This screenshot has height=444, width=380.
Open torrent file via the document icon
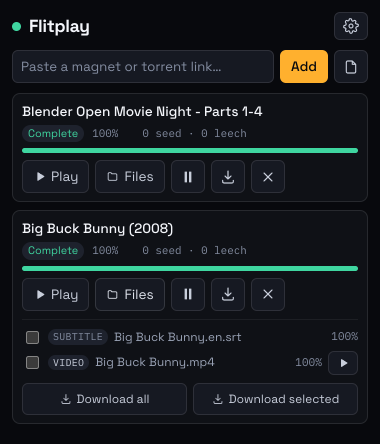(351, 67)
